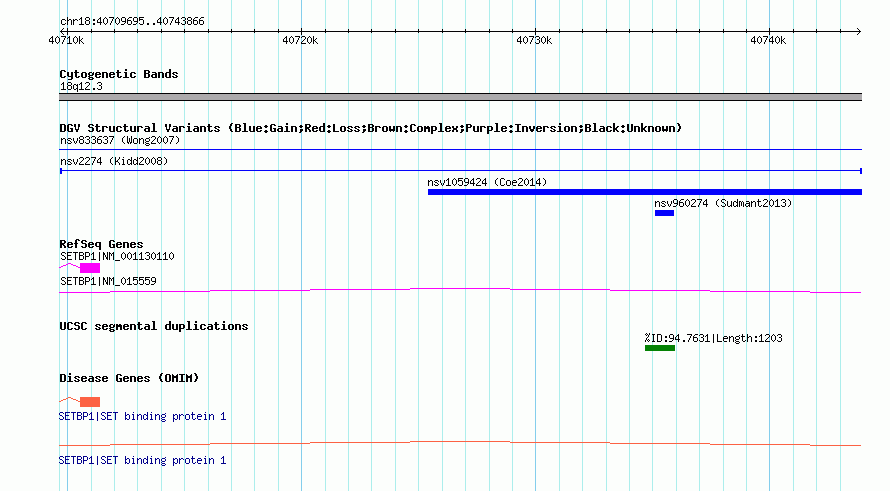Select the nsv1059424 (Coe2014) label
Viewport: 890px width, 491px height.
(x=487, y=182)
